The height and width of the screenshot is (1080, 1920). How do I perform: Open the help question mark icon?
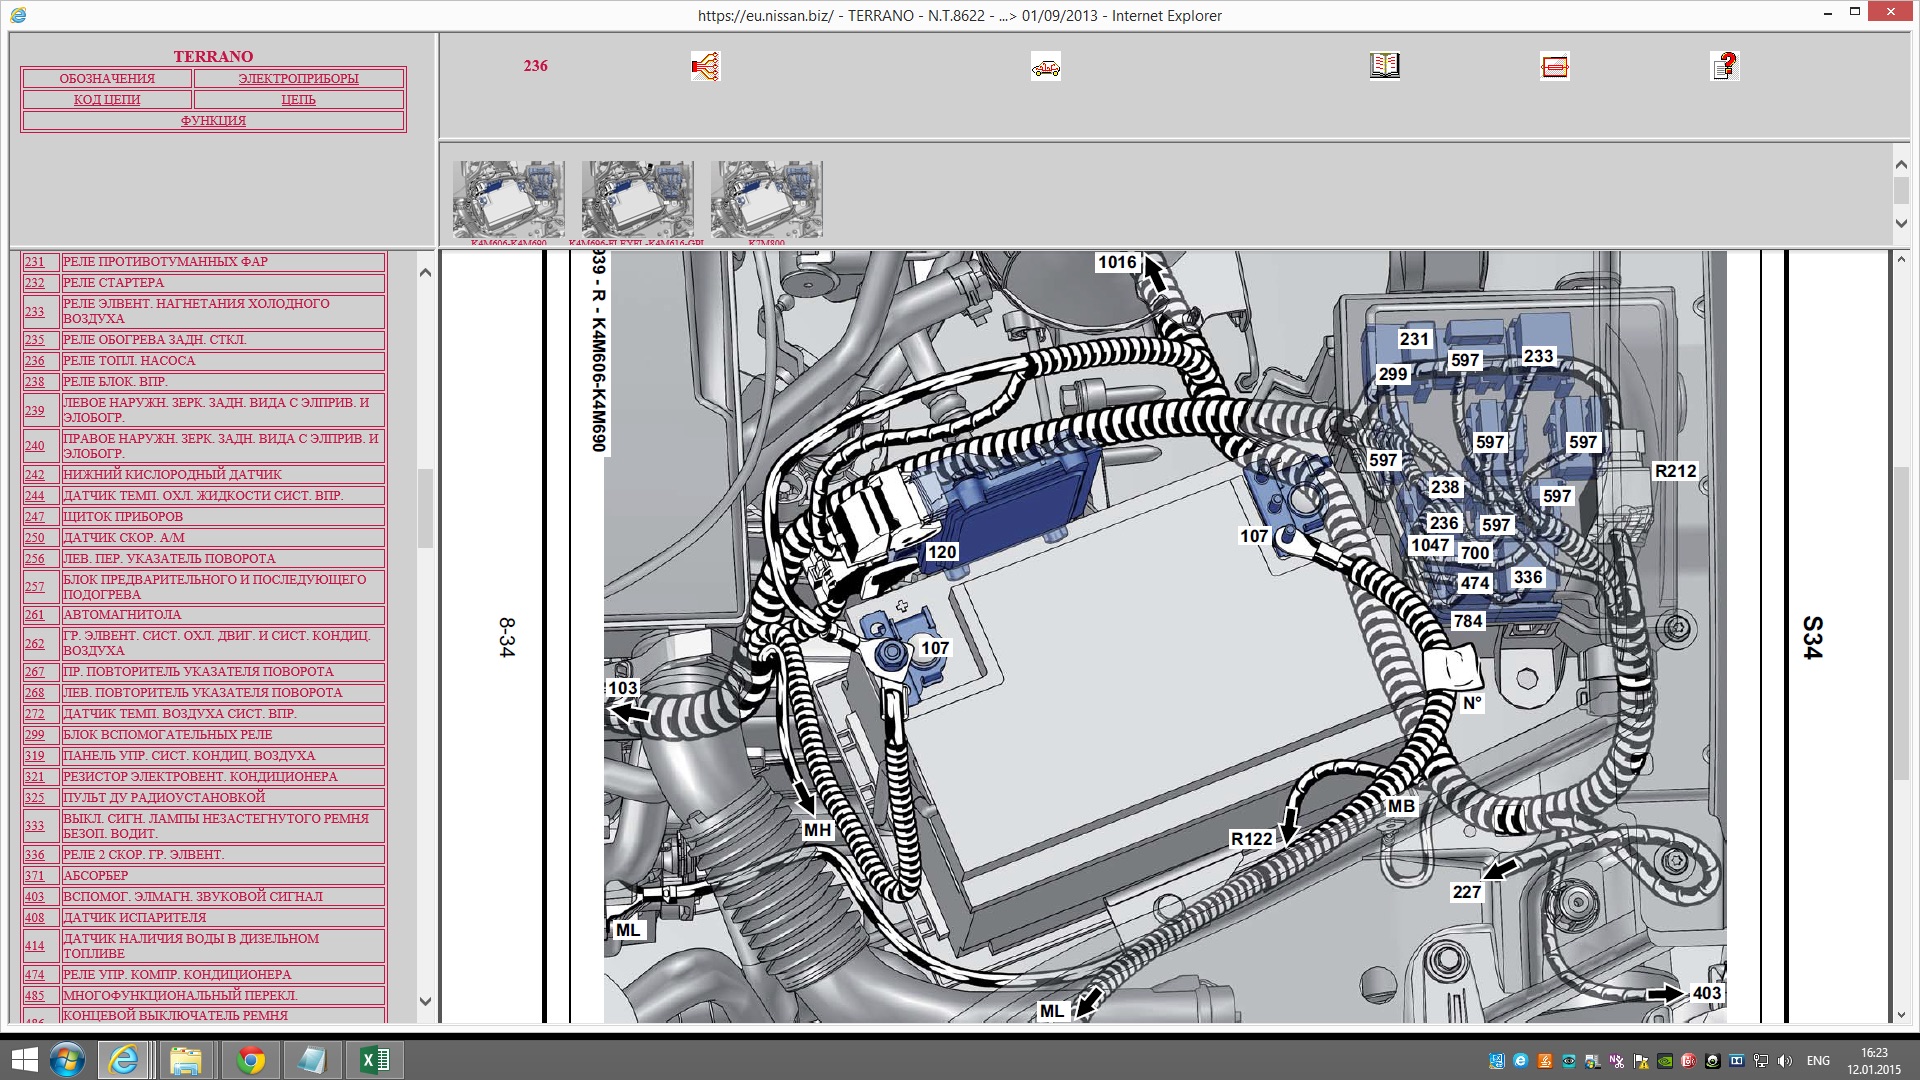[1725, 66]
